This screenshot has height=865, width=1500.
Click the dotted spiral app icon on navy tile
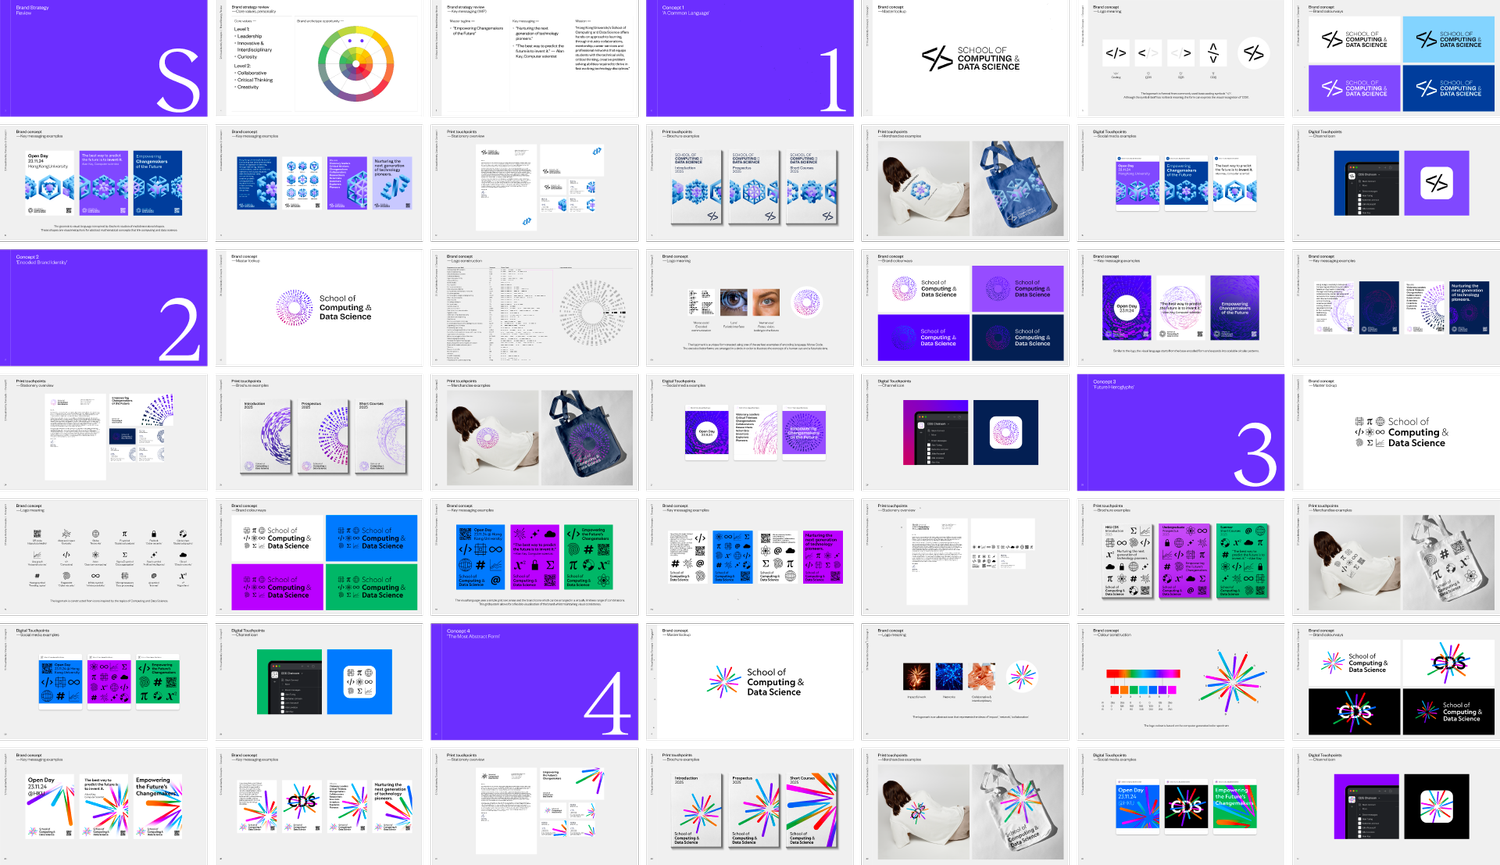pos(1006,432)
